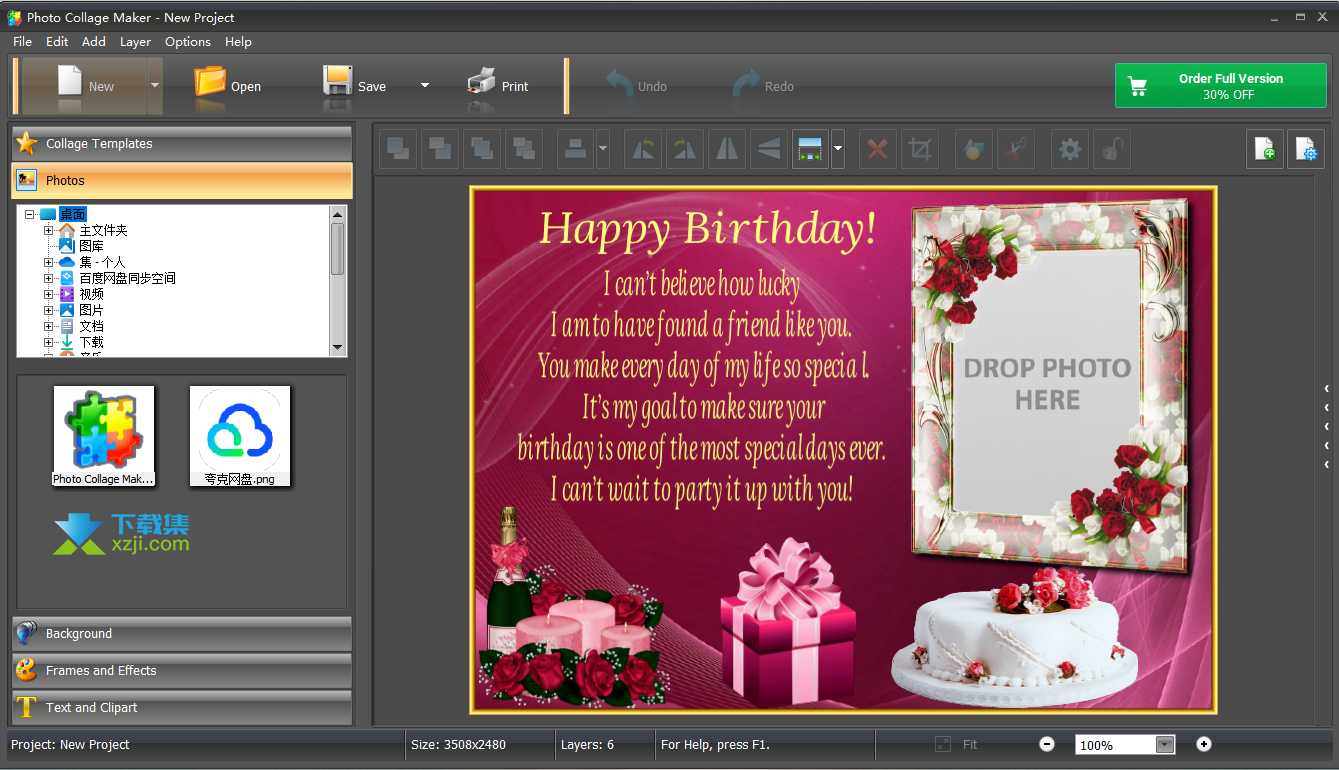
Task: Select the 文档 folder in tree
Action: point(91,326)
